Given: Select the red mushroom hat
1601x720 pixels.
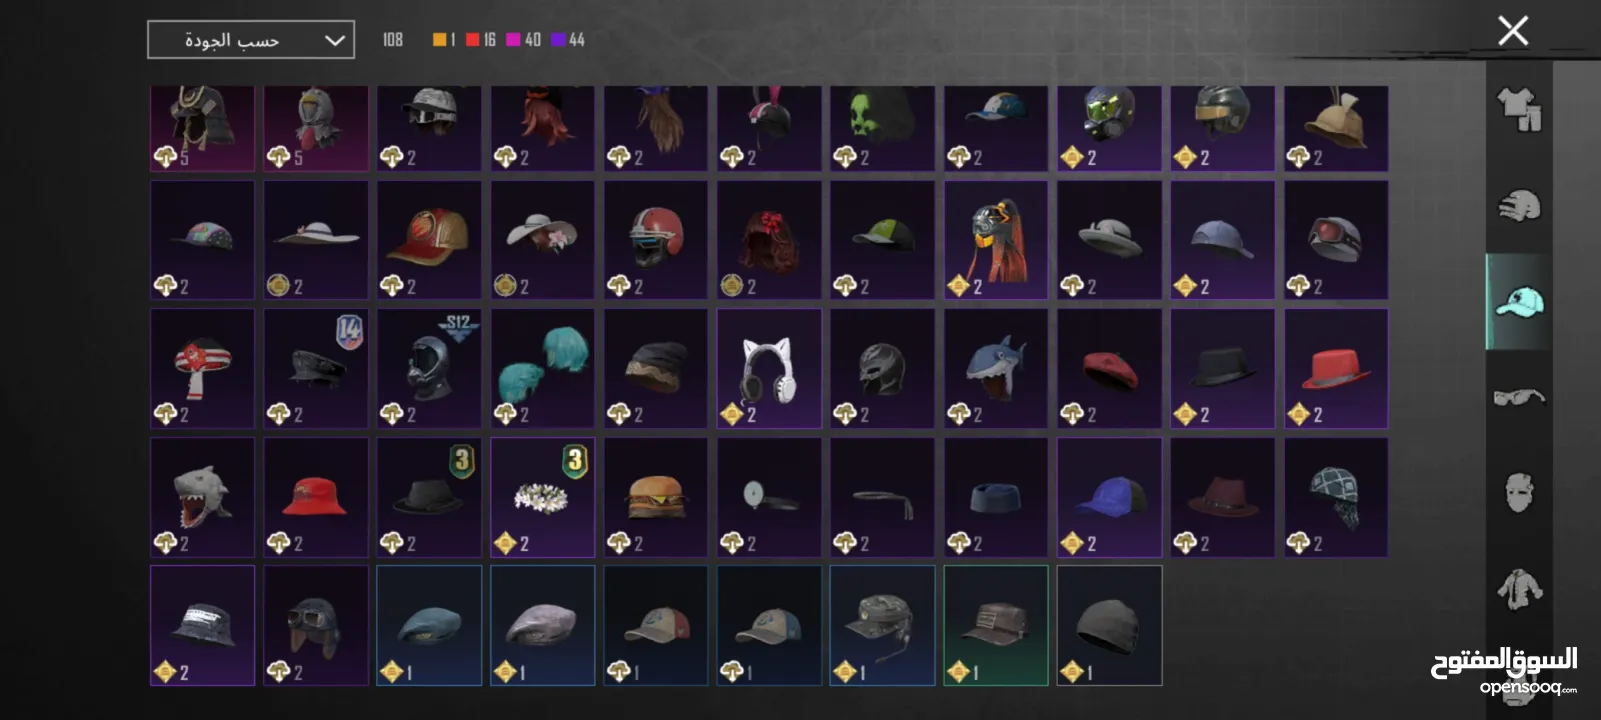Looking at the screenshot, I should [202, 369].
